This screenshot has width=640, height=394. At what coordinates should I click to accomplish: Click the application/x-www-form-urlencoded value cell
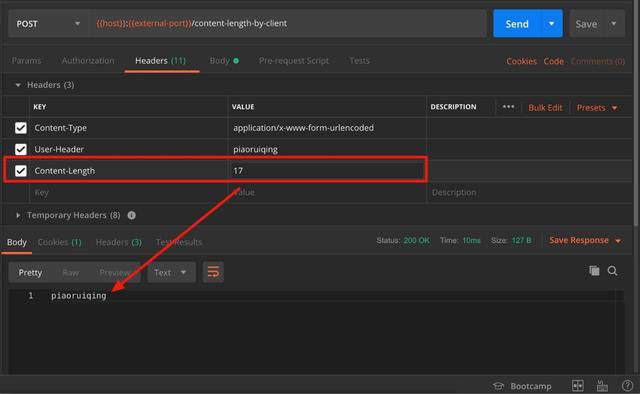(327, 128)
